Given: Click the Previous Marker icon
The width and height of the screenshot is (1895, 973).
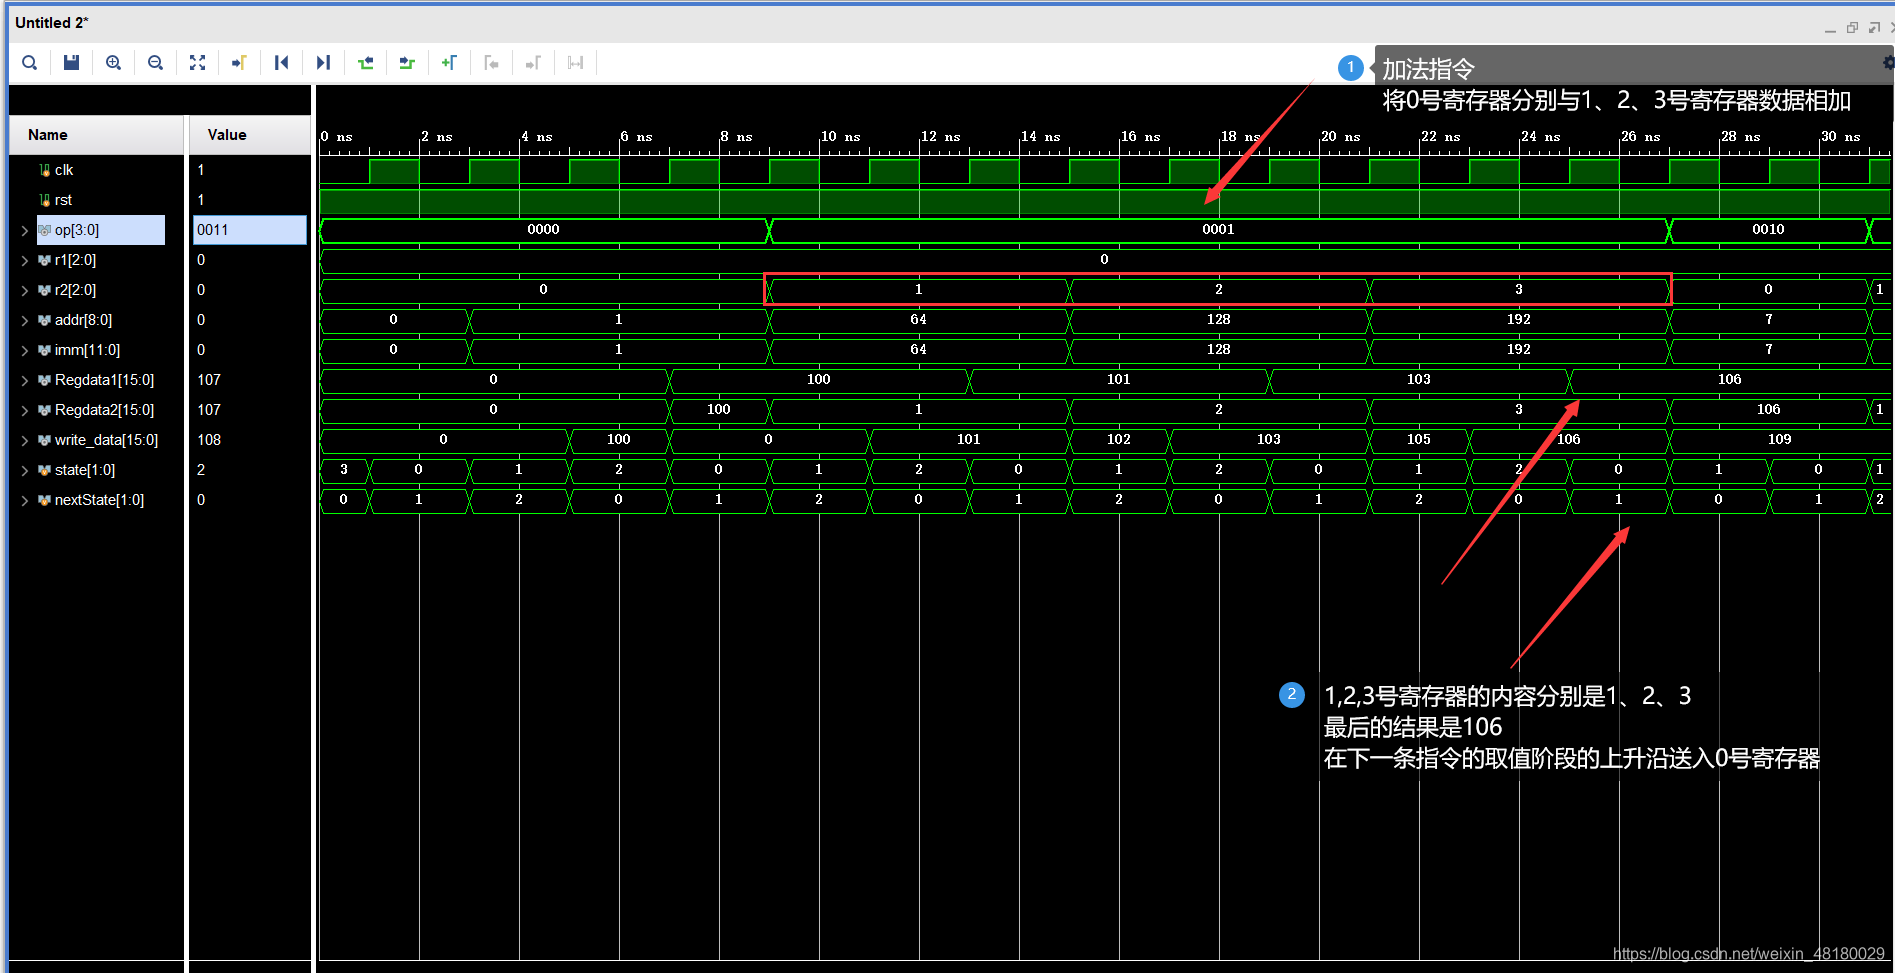Looking at the screenshot, I should 491,63.
